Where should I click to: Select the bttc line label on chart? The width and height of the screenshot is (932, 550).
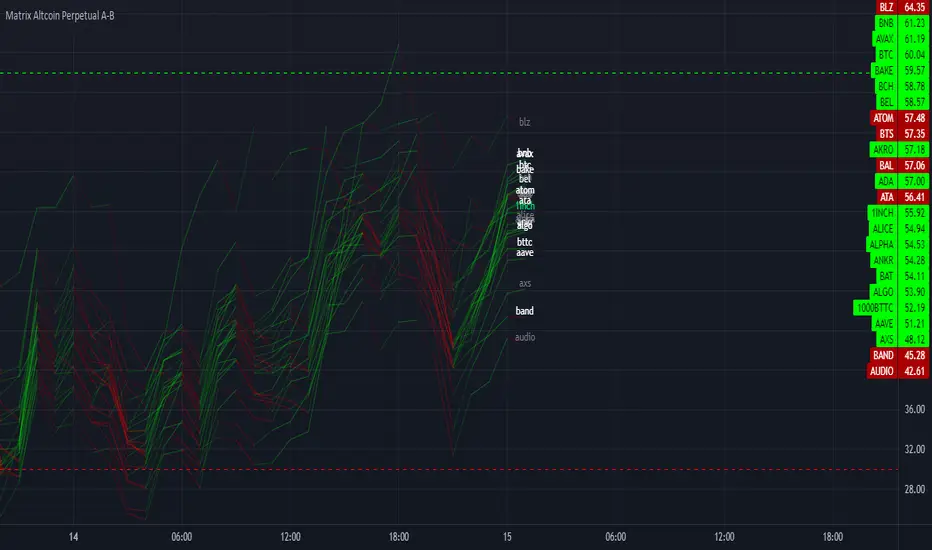524,242
